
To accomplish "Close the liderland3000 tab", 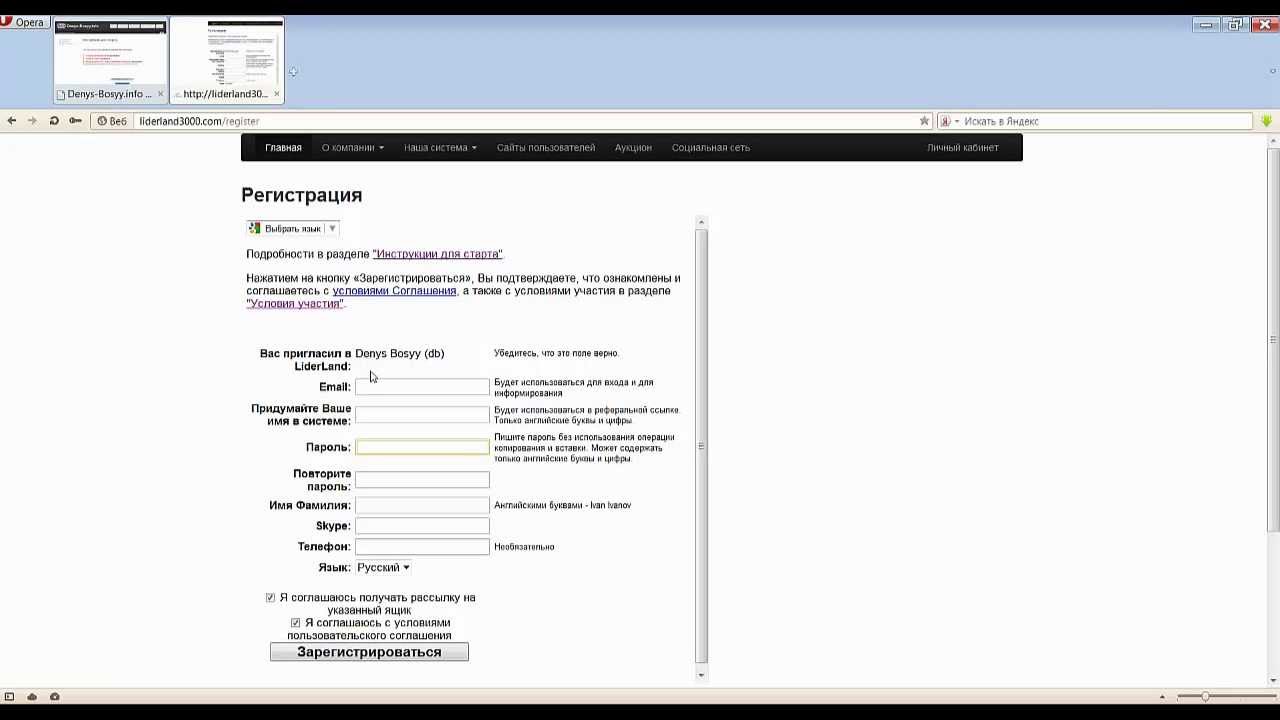I will [x=277, y=94].
